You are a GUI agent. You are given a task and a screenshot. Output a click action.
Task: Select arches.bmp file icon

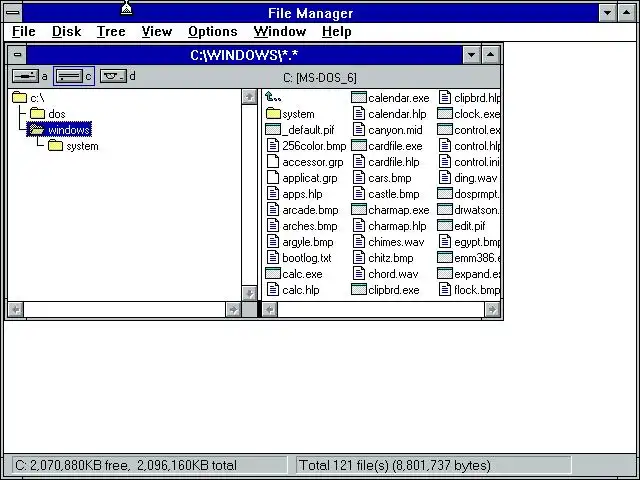tap(273, 226)
